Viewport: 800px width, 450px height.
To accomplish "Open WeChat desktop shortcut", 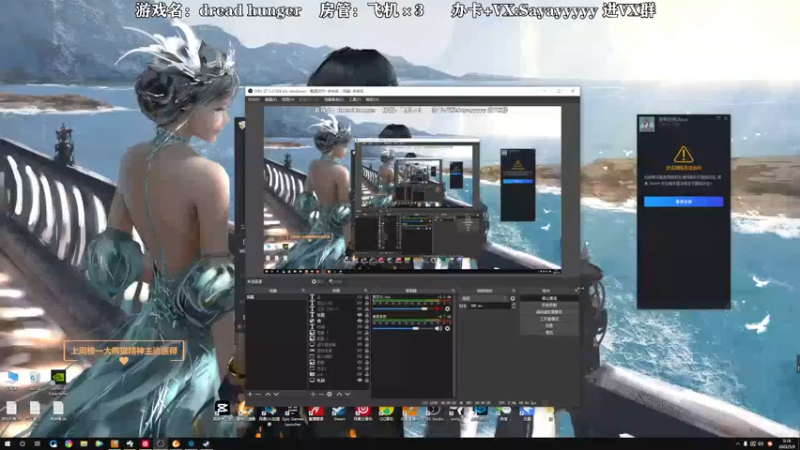I will coord(504,413).
